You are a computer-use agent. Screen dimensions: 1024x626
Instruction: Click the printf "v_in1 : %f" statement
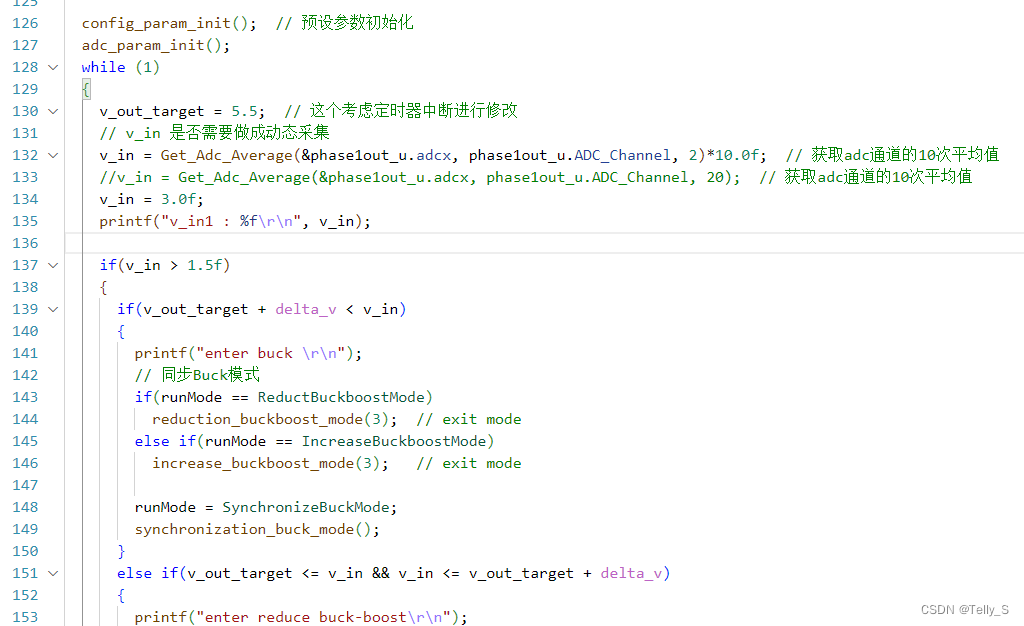coord(235,221)
